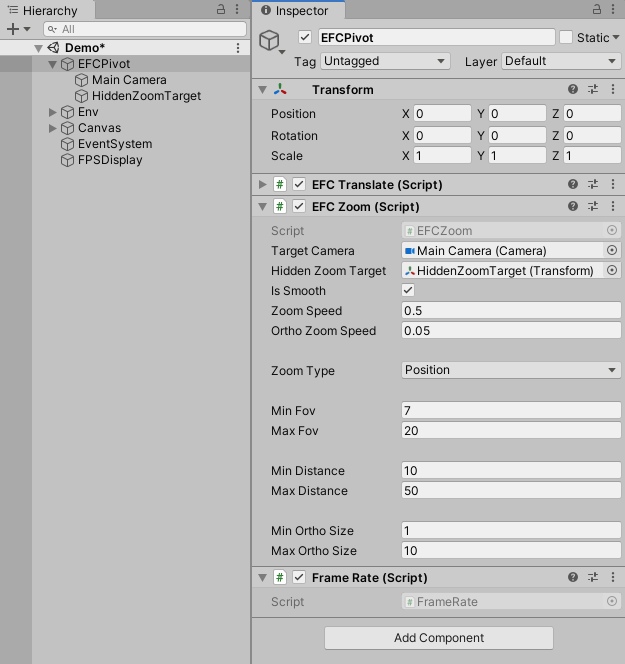Open the Tag dropdown showing Untagged
Screen dimensions: 625x664
[385, 61]
